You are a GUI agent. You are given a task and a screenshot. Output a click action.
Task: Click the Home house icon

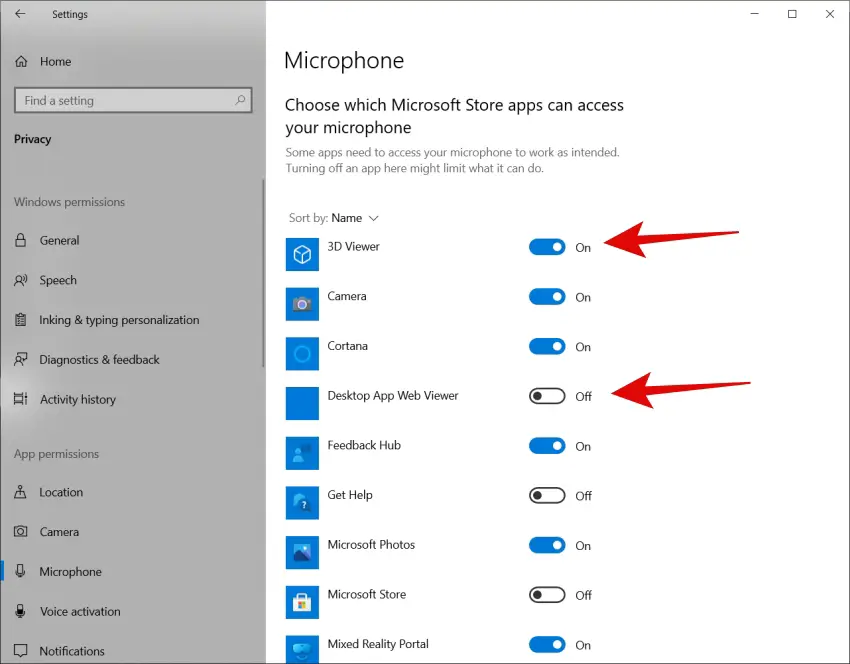(x=21, y=61)
